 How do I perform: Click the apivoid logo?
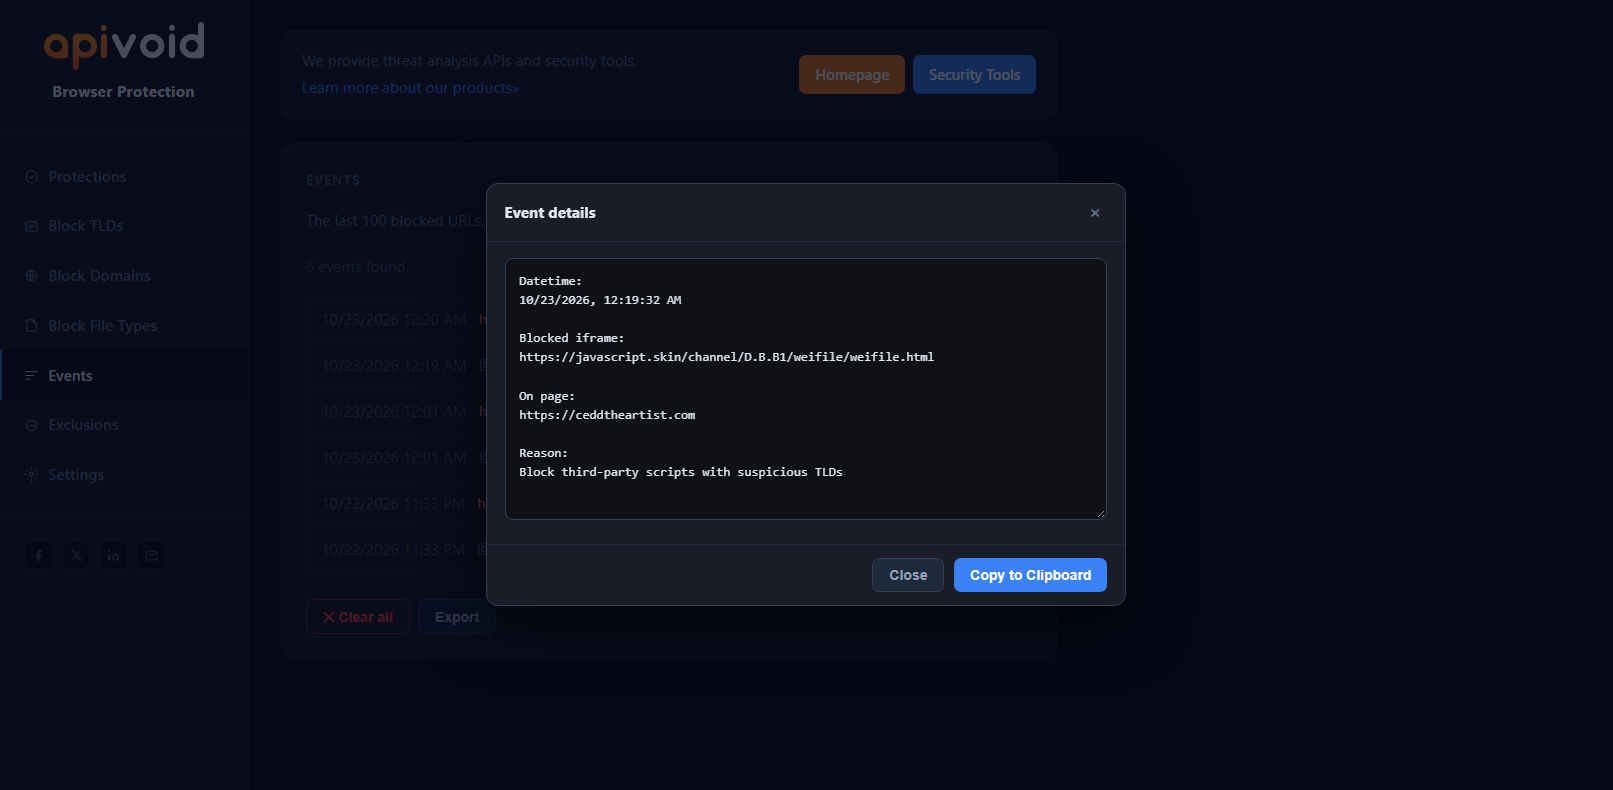[124, 44]
